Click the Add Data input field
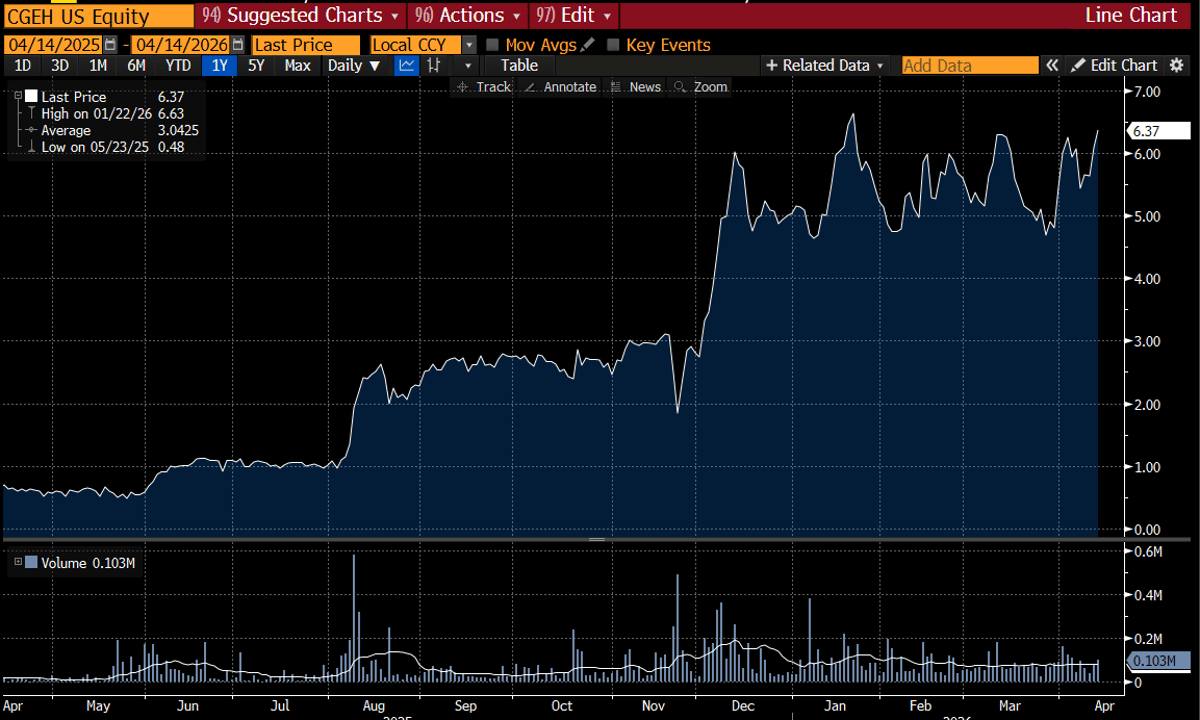 click(969, 65)
